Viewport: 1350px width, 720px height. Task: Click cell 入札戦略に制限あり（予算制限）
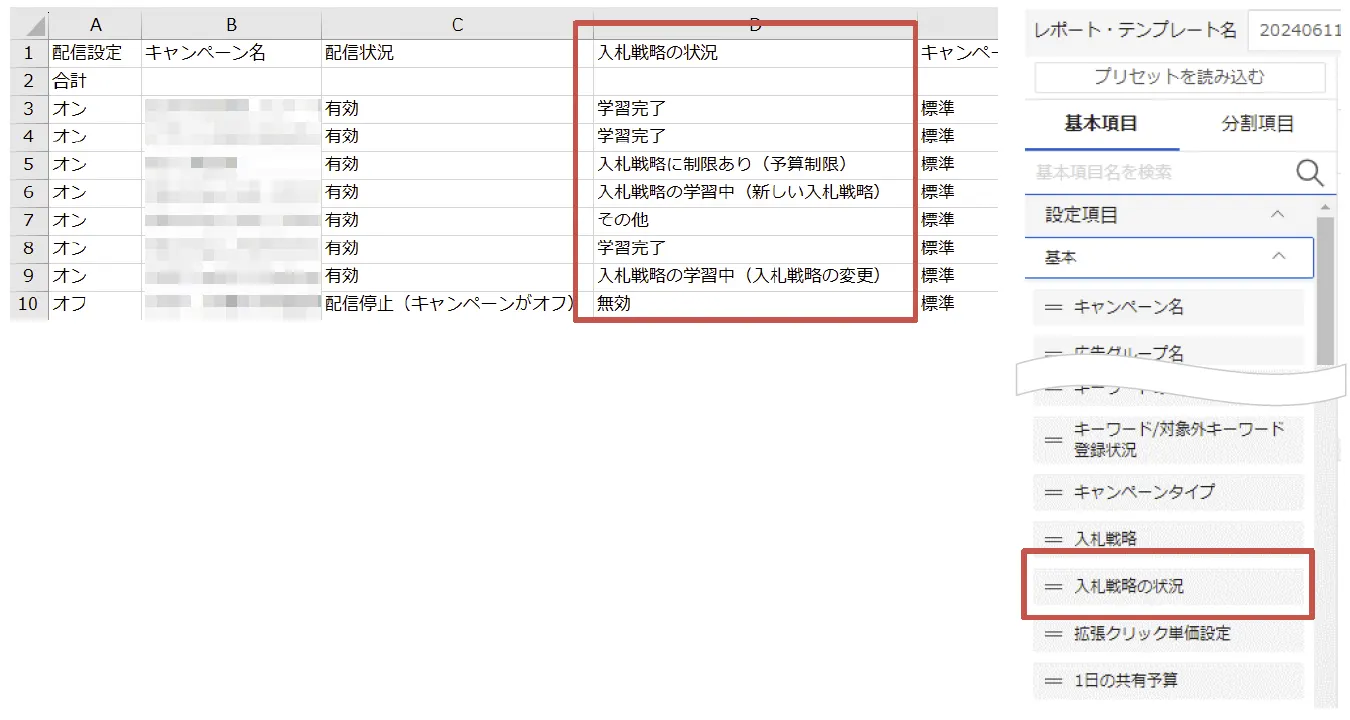point(755,165)
